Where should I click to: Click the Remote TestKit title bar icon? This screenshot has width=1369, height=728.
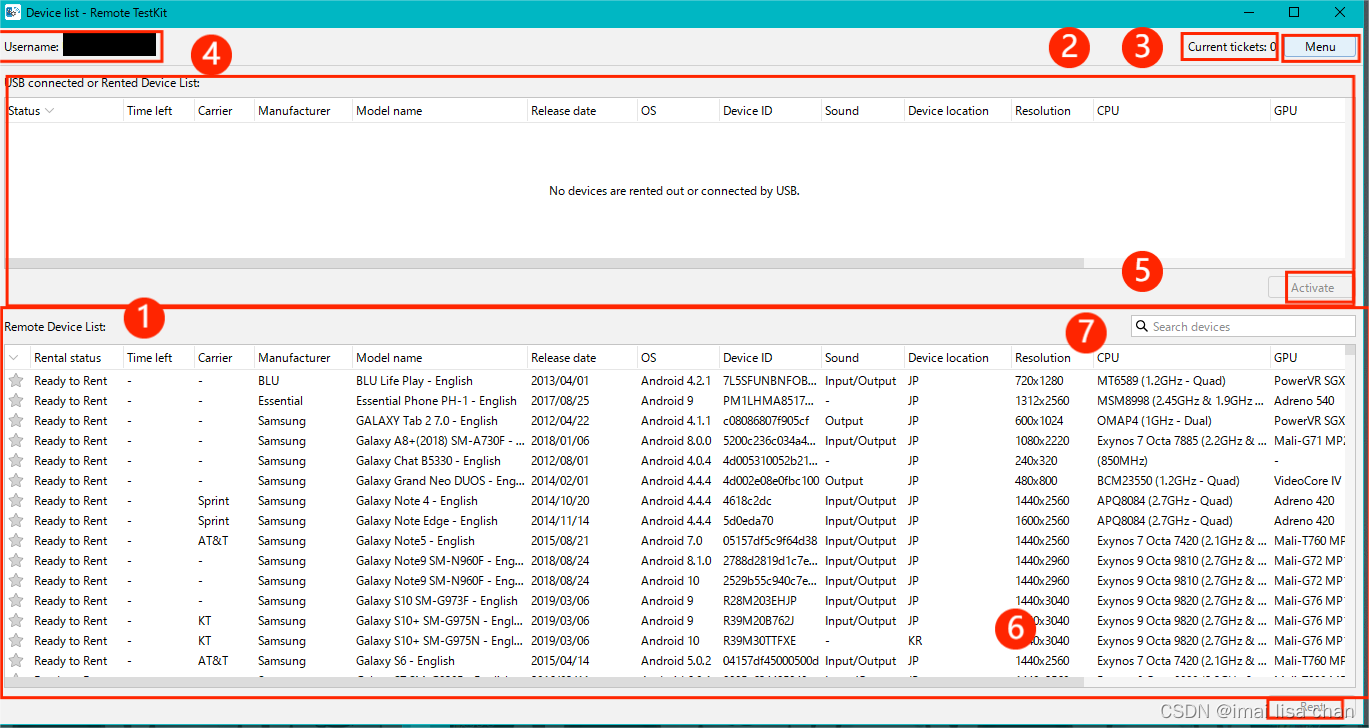pyautogui.click(x=13, y=12)
